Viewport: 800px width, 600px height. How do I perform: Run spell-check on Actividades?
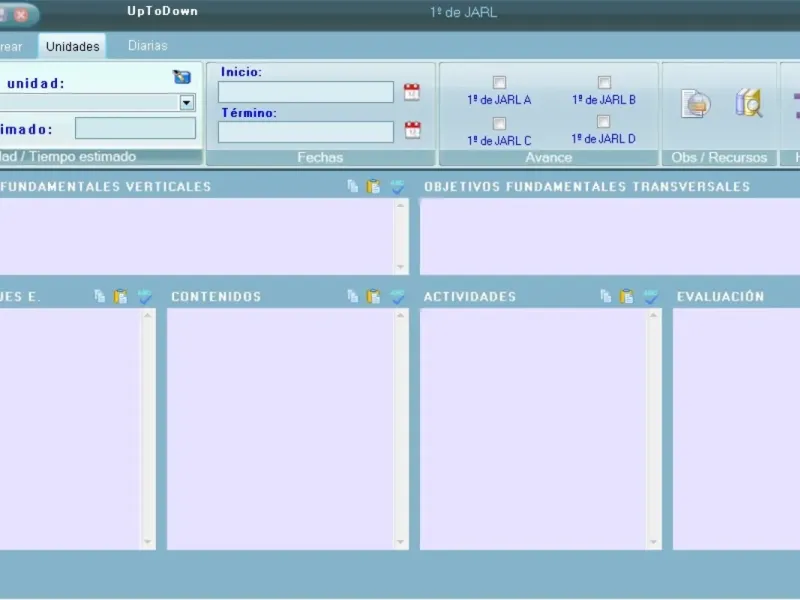[x=651, y=296]
